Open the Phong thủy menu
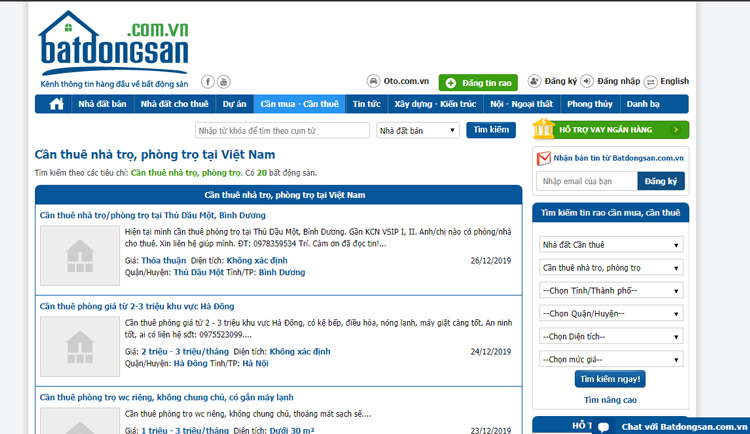The width and height of the screenshot is (750, 434). (590, 104)
